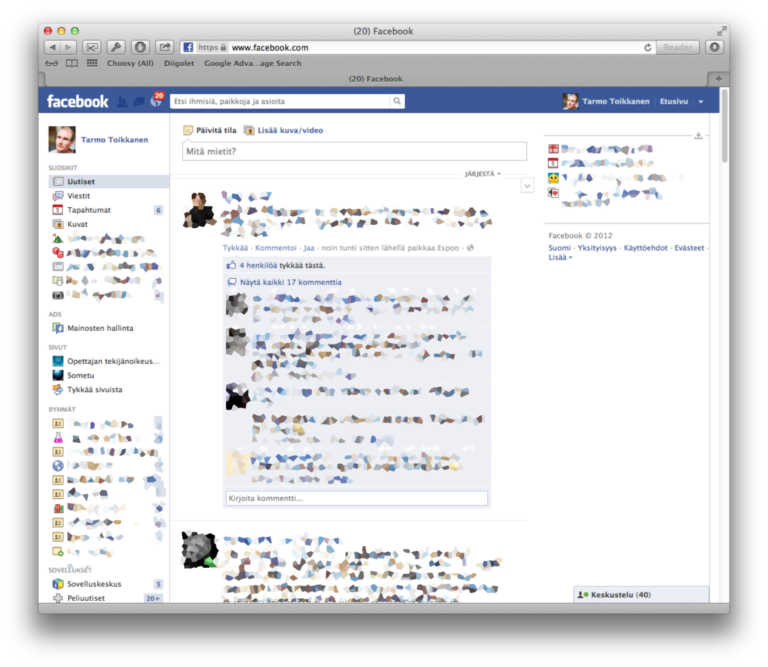The width and height of the screenshot is (768, 667).
Task: Click the Share toolbar icon
Action: [165, 47]
